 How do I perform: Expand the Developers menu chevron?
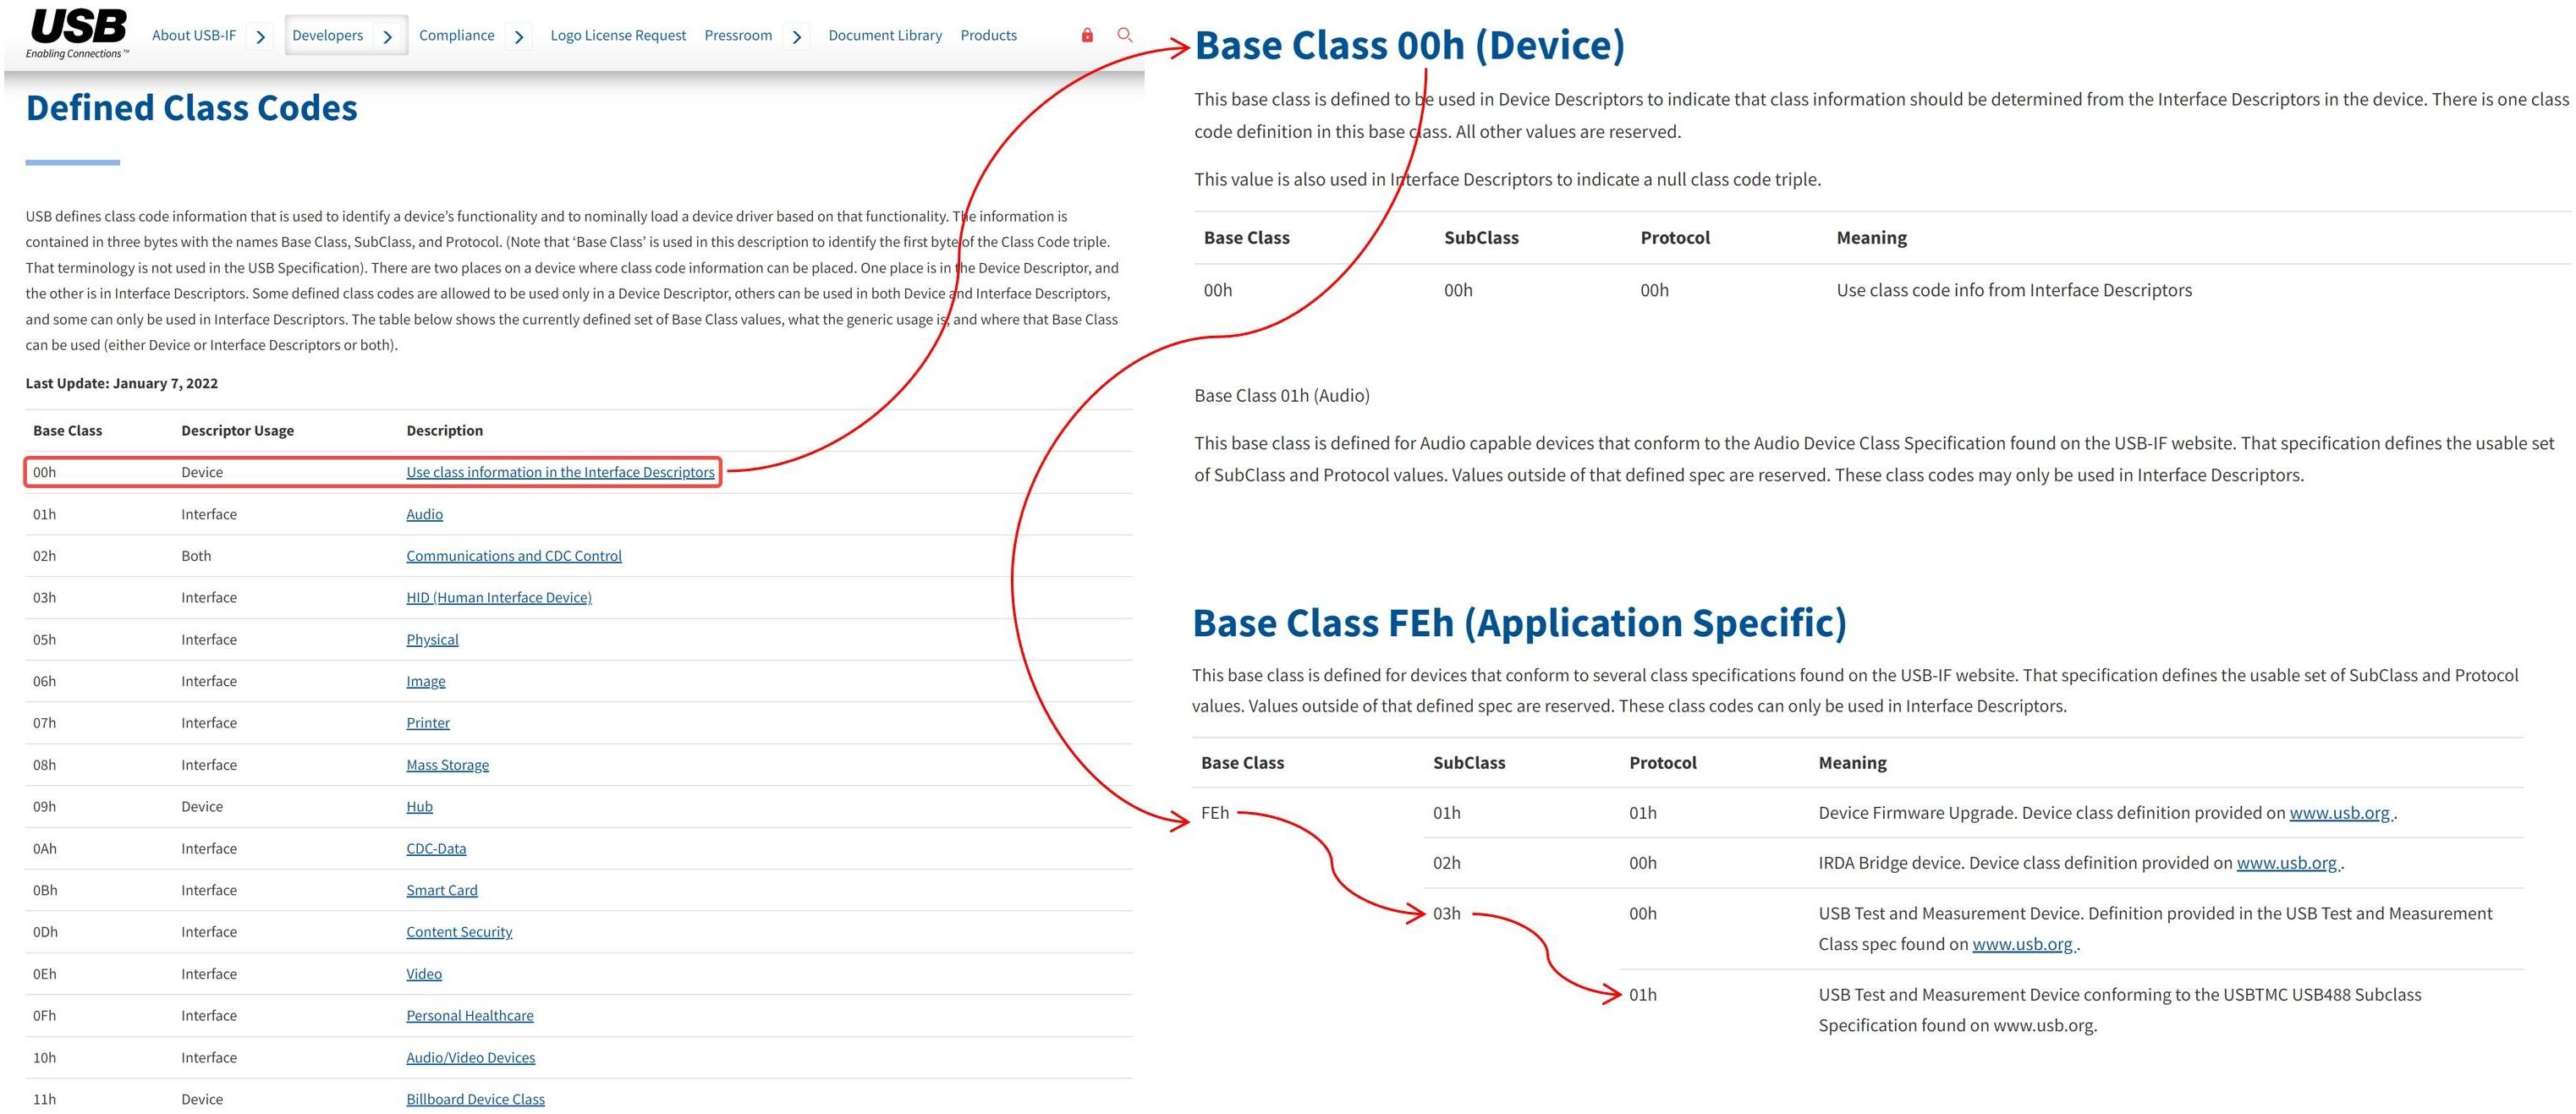point(388,37)
